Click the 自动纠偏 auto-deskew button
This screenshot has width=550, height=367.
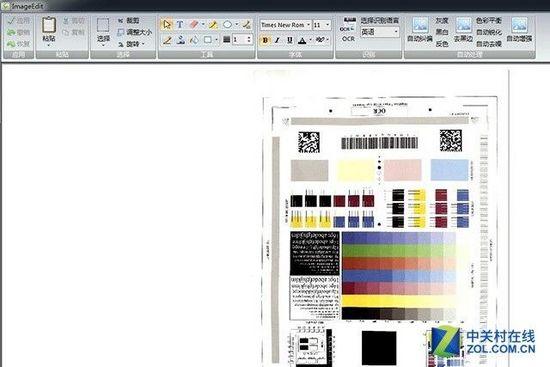click(x=420, y=29)
